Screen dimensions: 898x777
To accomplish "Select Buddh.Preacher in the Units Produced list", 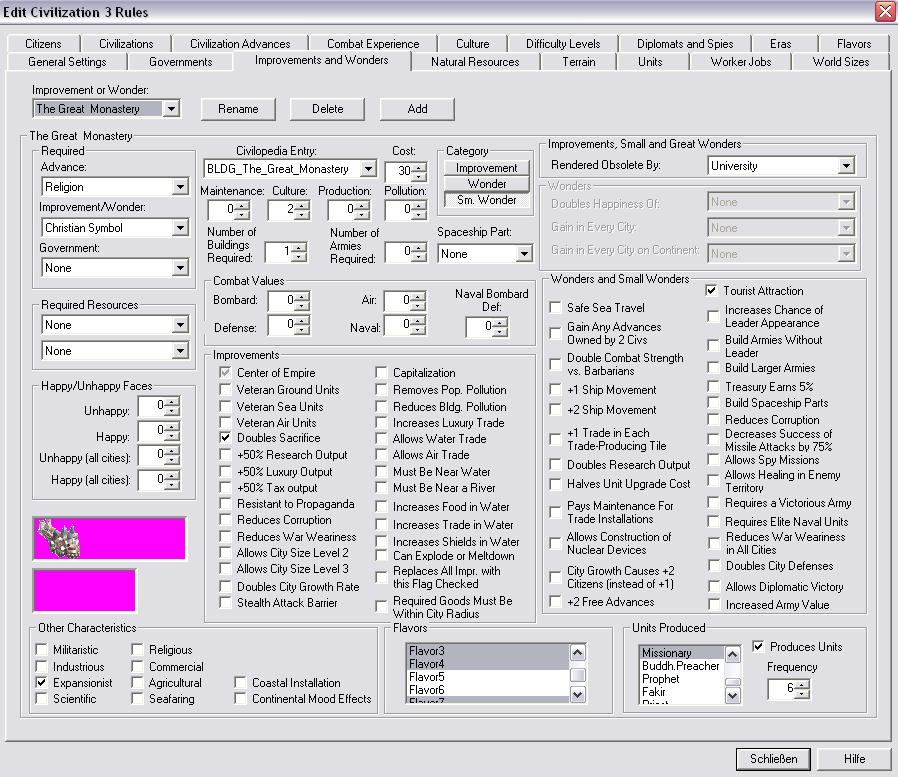I will (680, 666).
